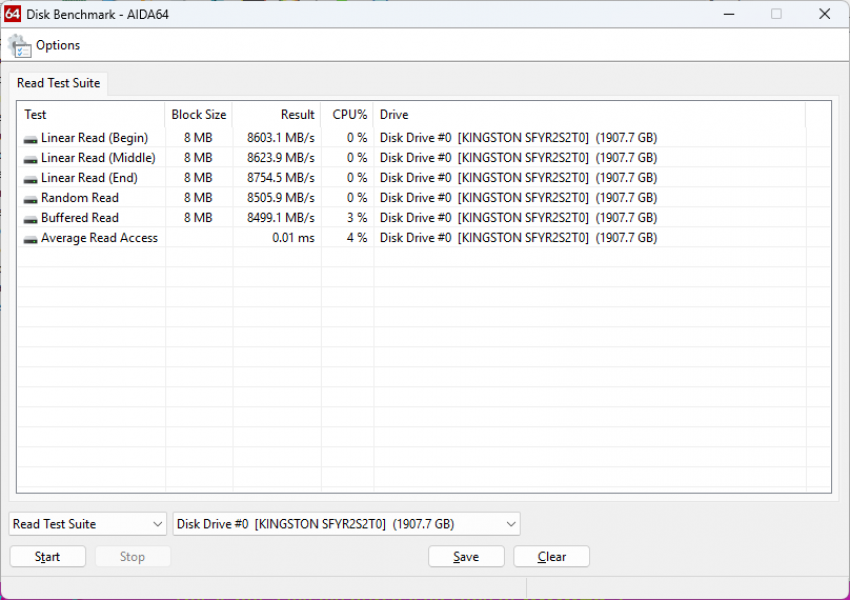Select the Linear Read (Begin) row label
The image size is (850, 600).
[x=94, y=138]
